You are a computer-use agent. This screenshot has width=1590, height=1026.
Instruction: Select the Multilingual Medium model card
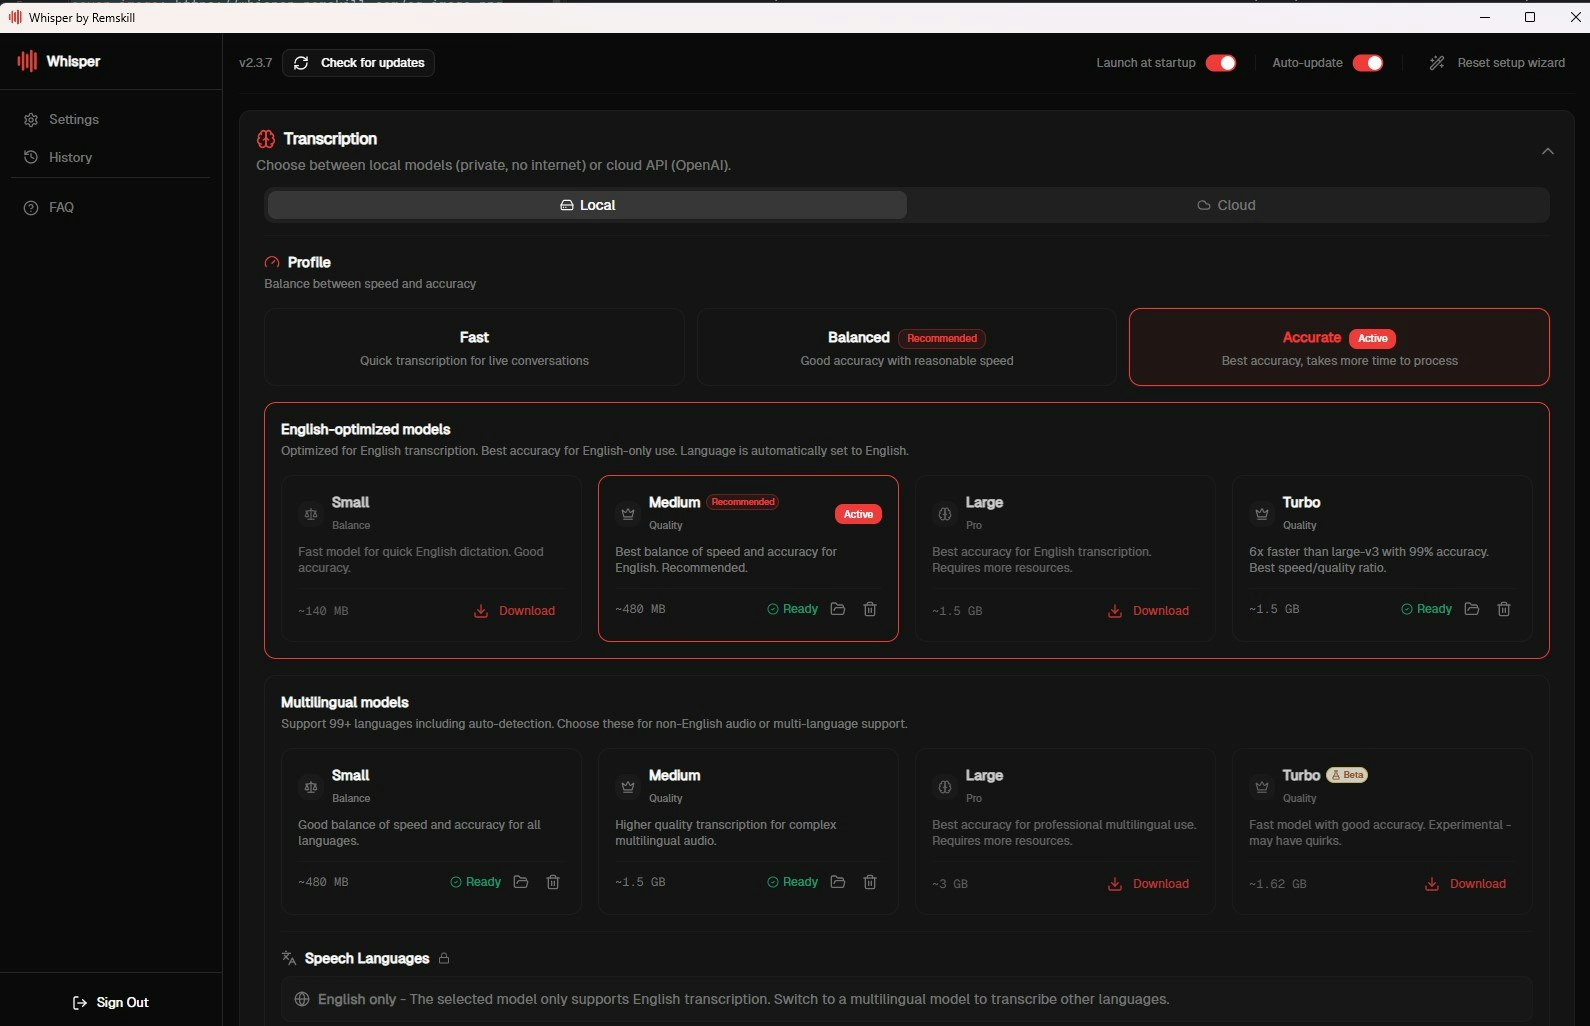tap(748, 831)
